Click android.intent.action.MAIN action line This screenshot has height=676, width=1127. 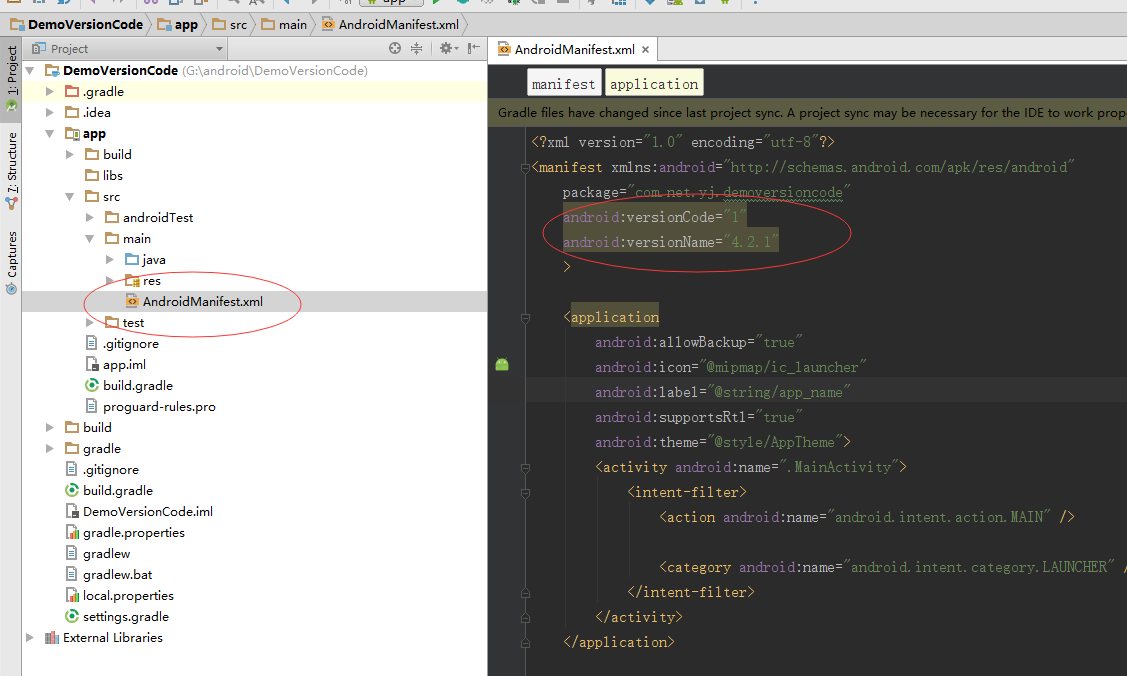coord(867,517)
